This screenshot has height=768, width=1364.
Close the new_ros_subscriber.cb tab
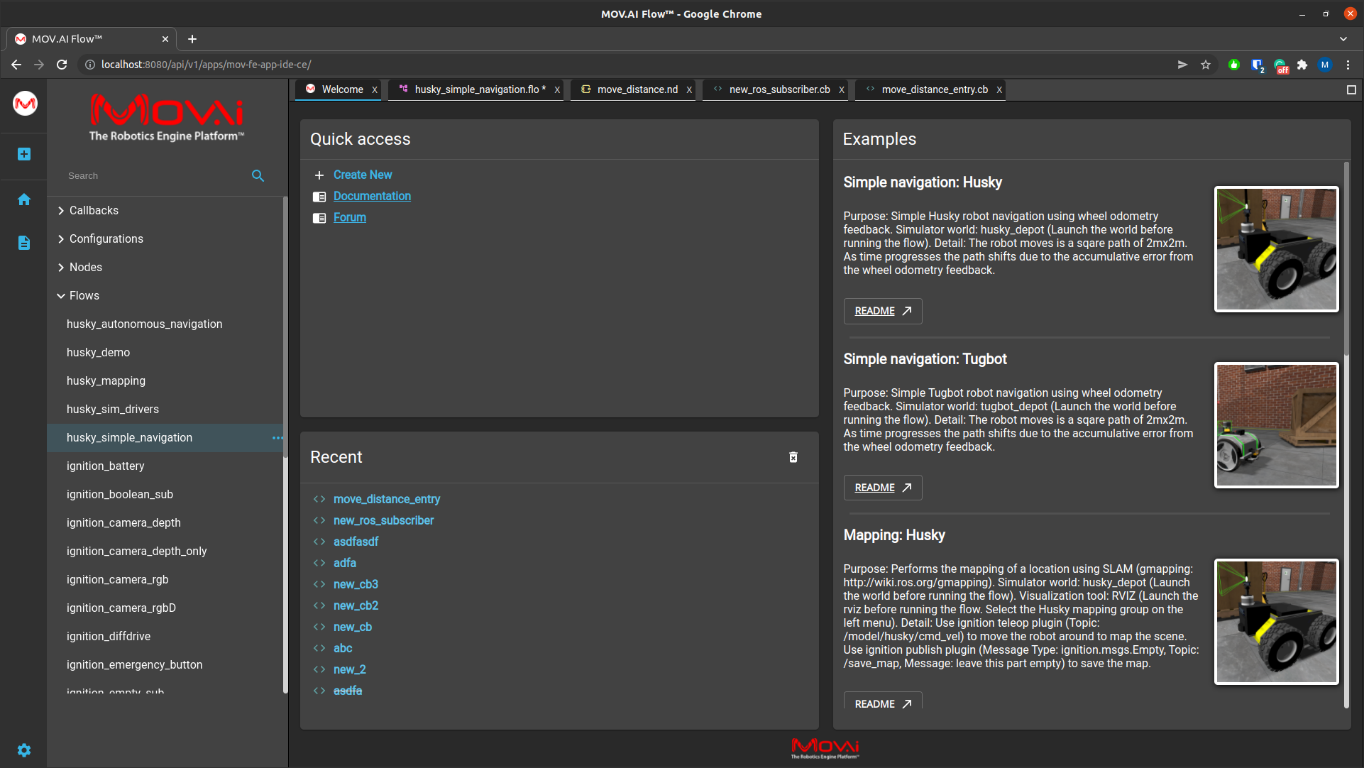[841, 90]
